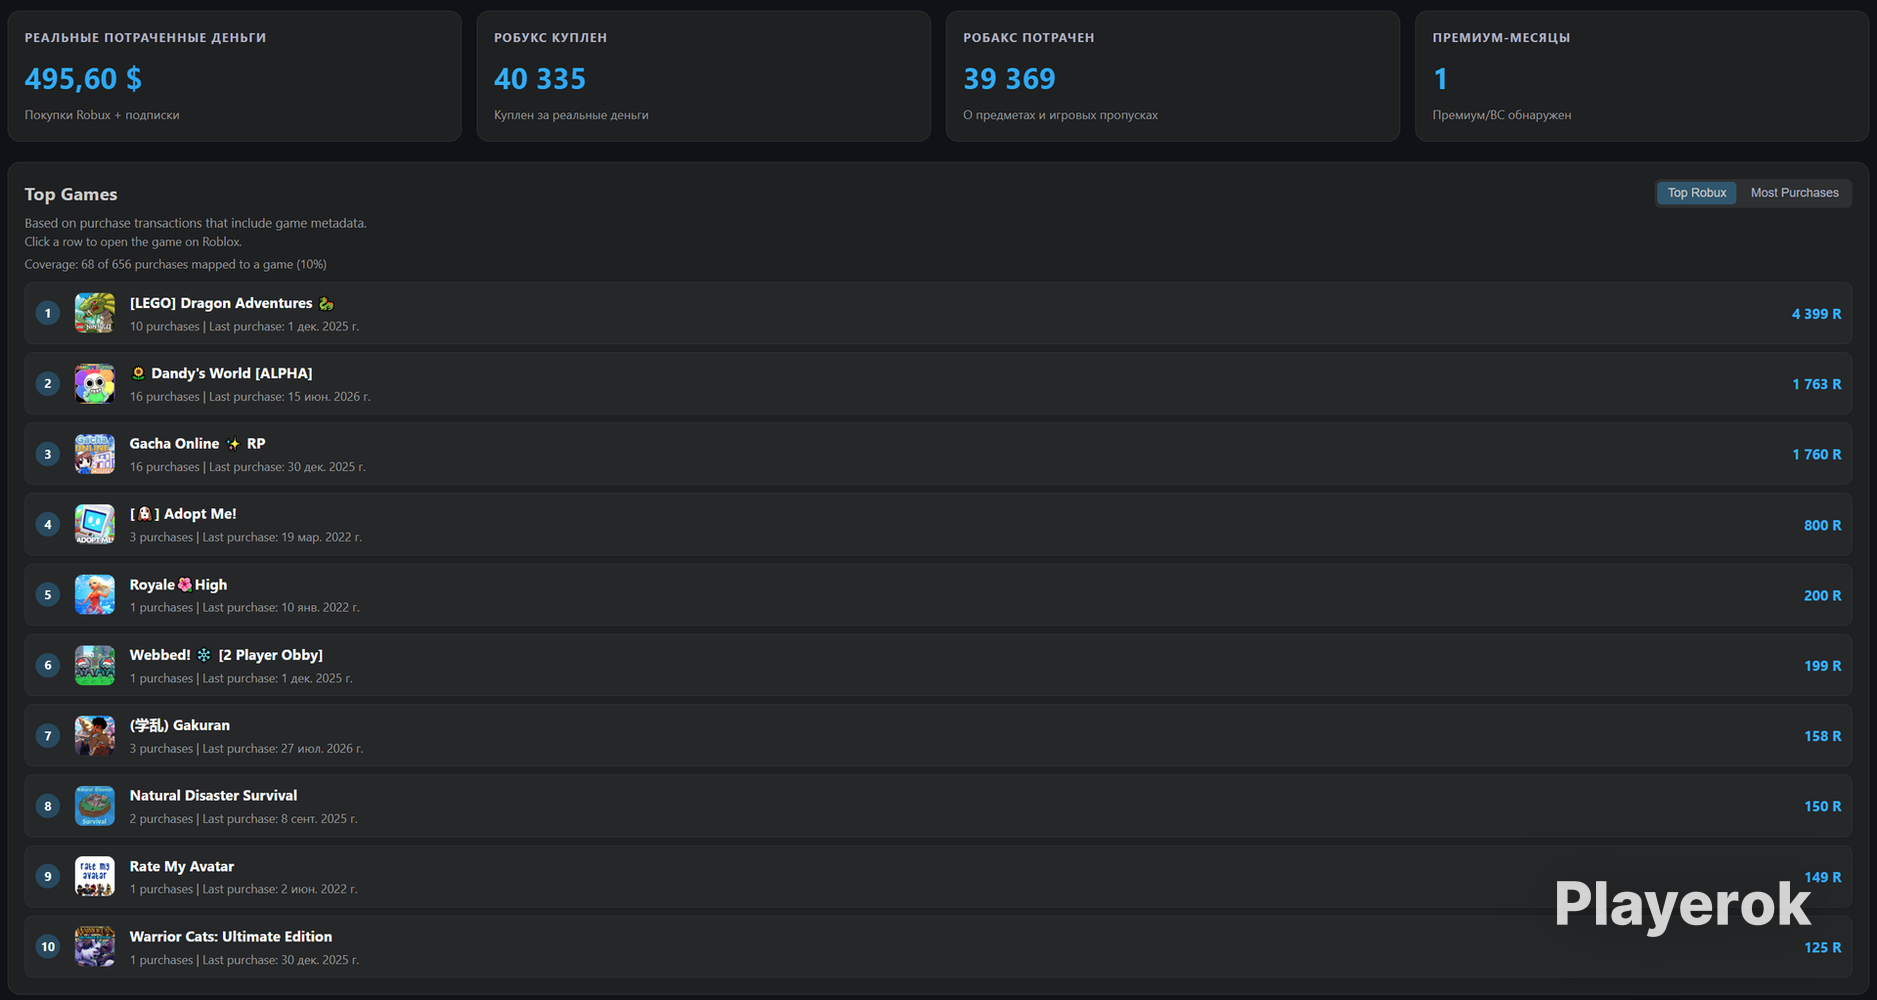
Task: Click the 40 335 Robux bought value
Action: (x=540, y=78)
